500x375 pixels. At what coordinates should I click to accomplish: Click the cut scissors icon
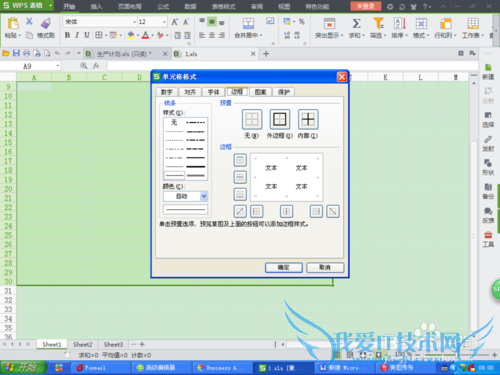tap(29, 21)
